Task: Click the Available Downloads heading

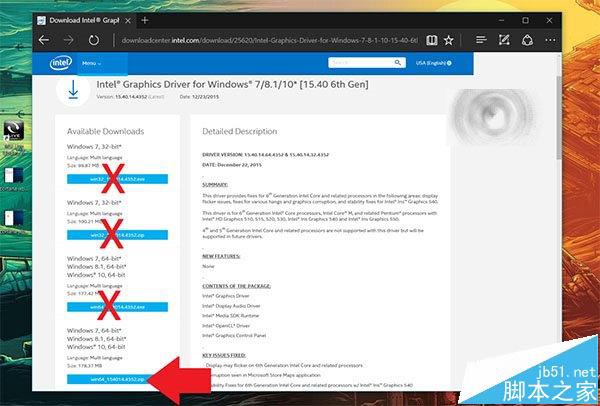Action: tap(106, 132)
